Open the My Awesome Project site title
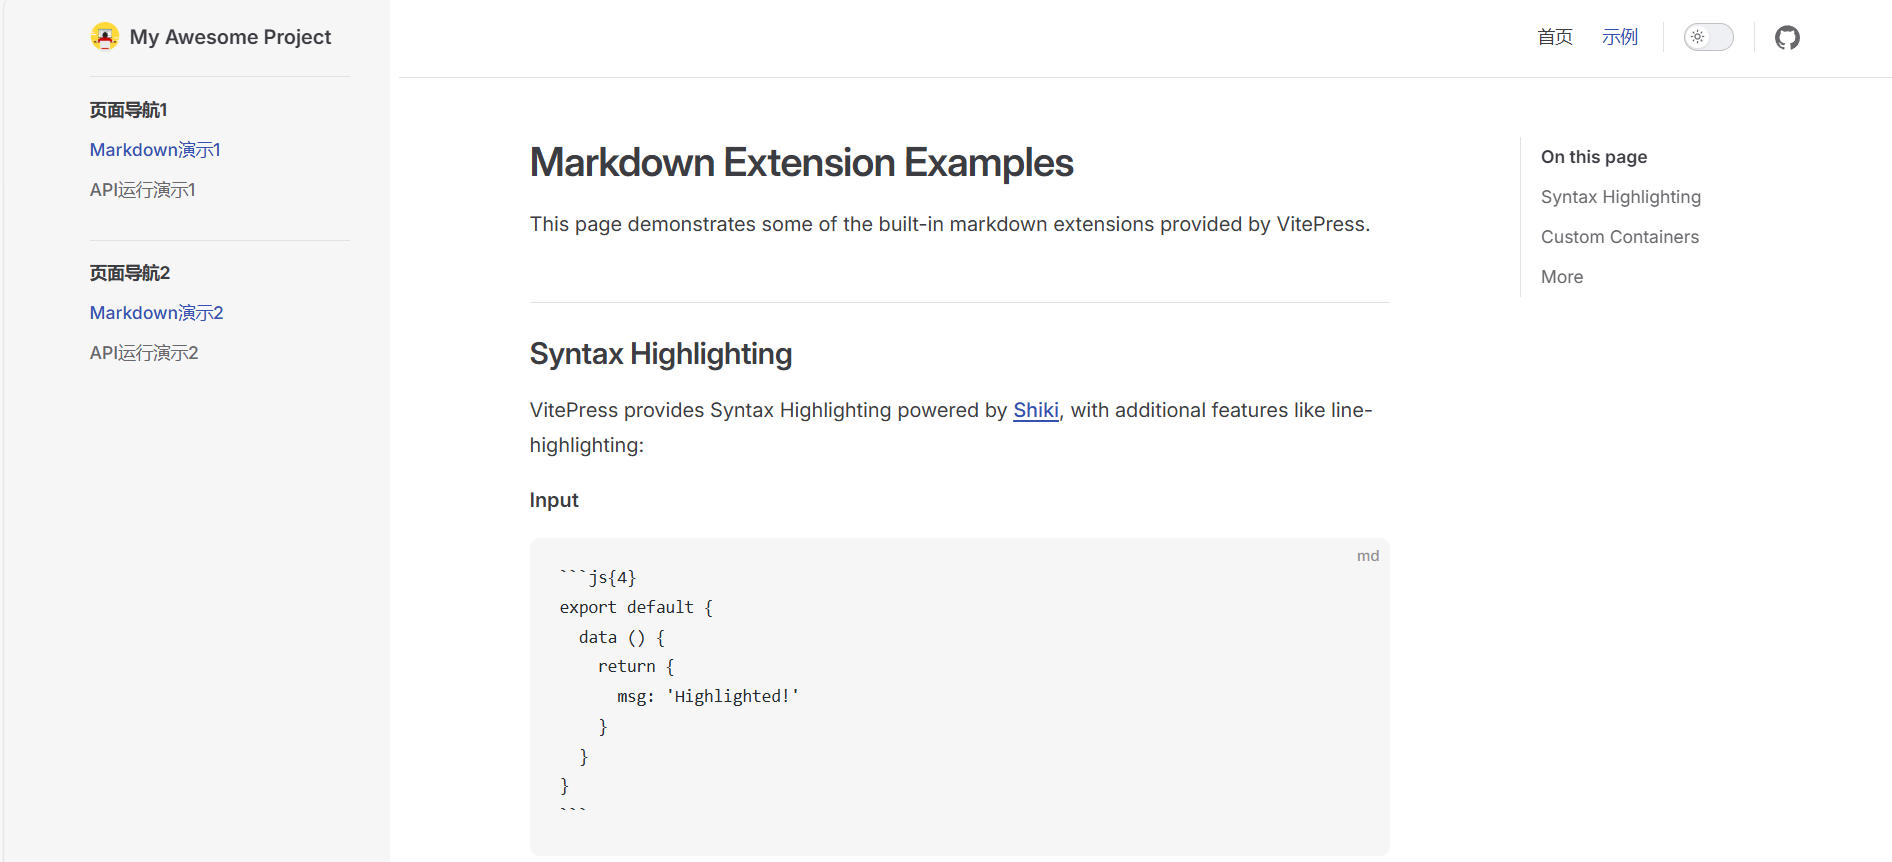Screen dimensions: 1892x862 tap(230, 37)
